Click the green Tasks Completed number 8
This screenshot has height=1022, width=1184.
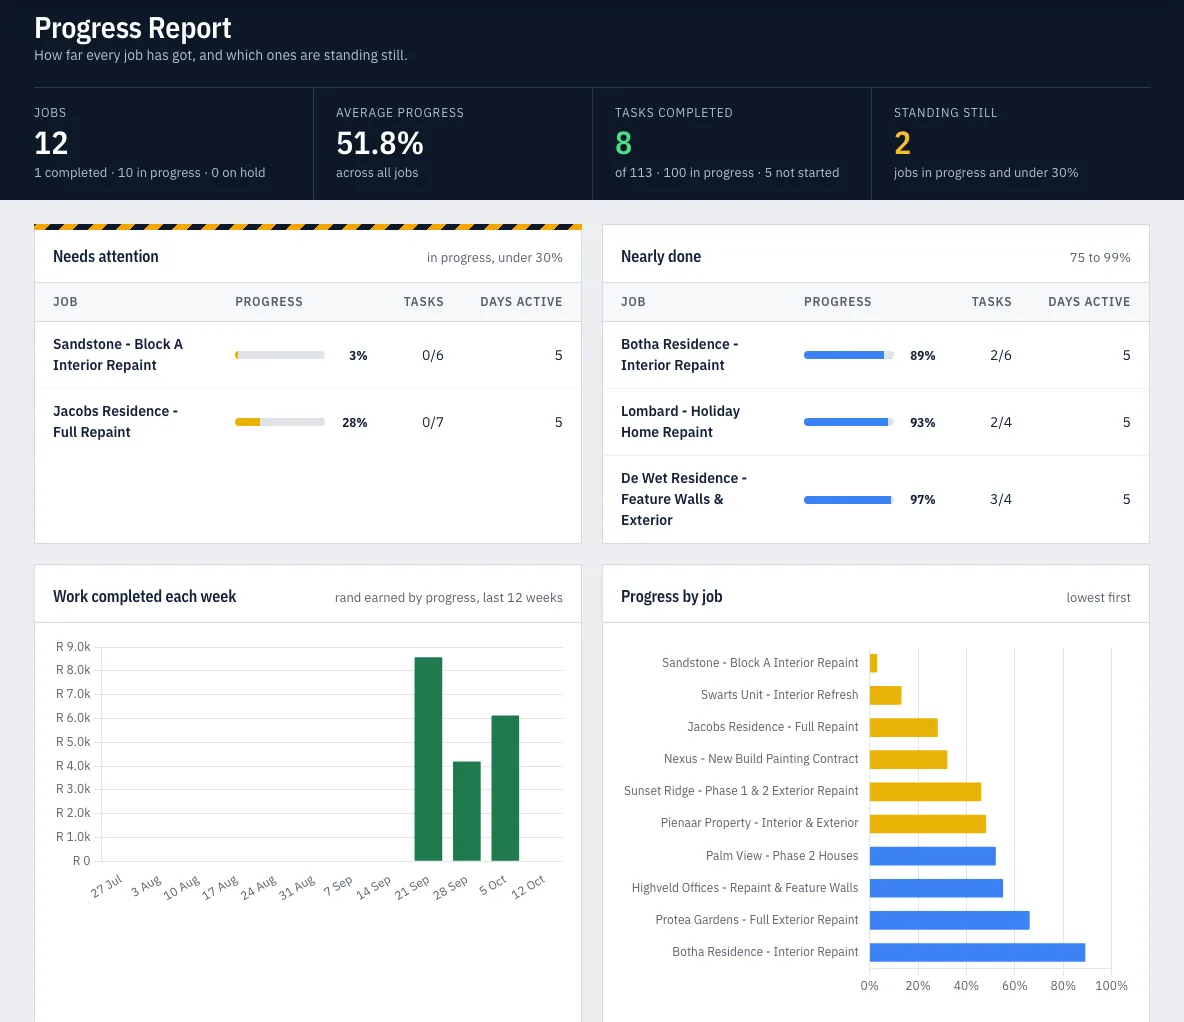(623, 144)
